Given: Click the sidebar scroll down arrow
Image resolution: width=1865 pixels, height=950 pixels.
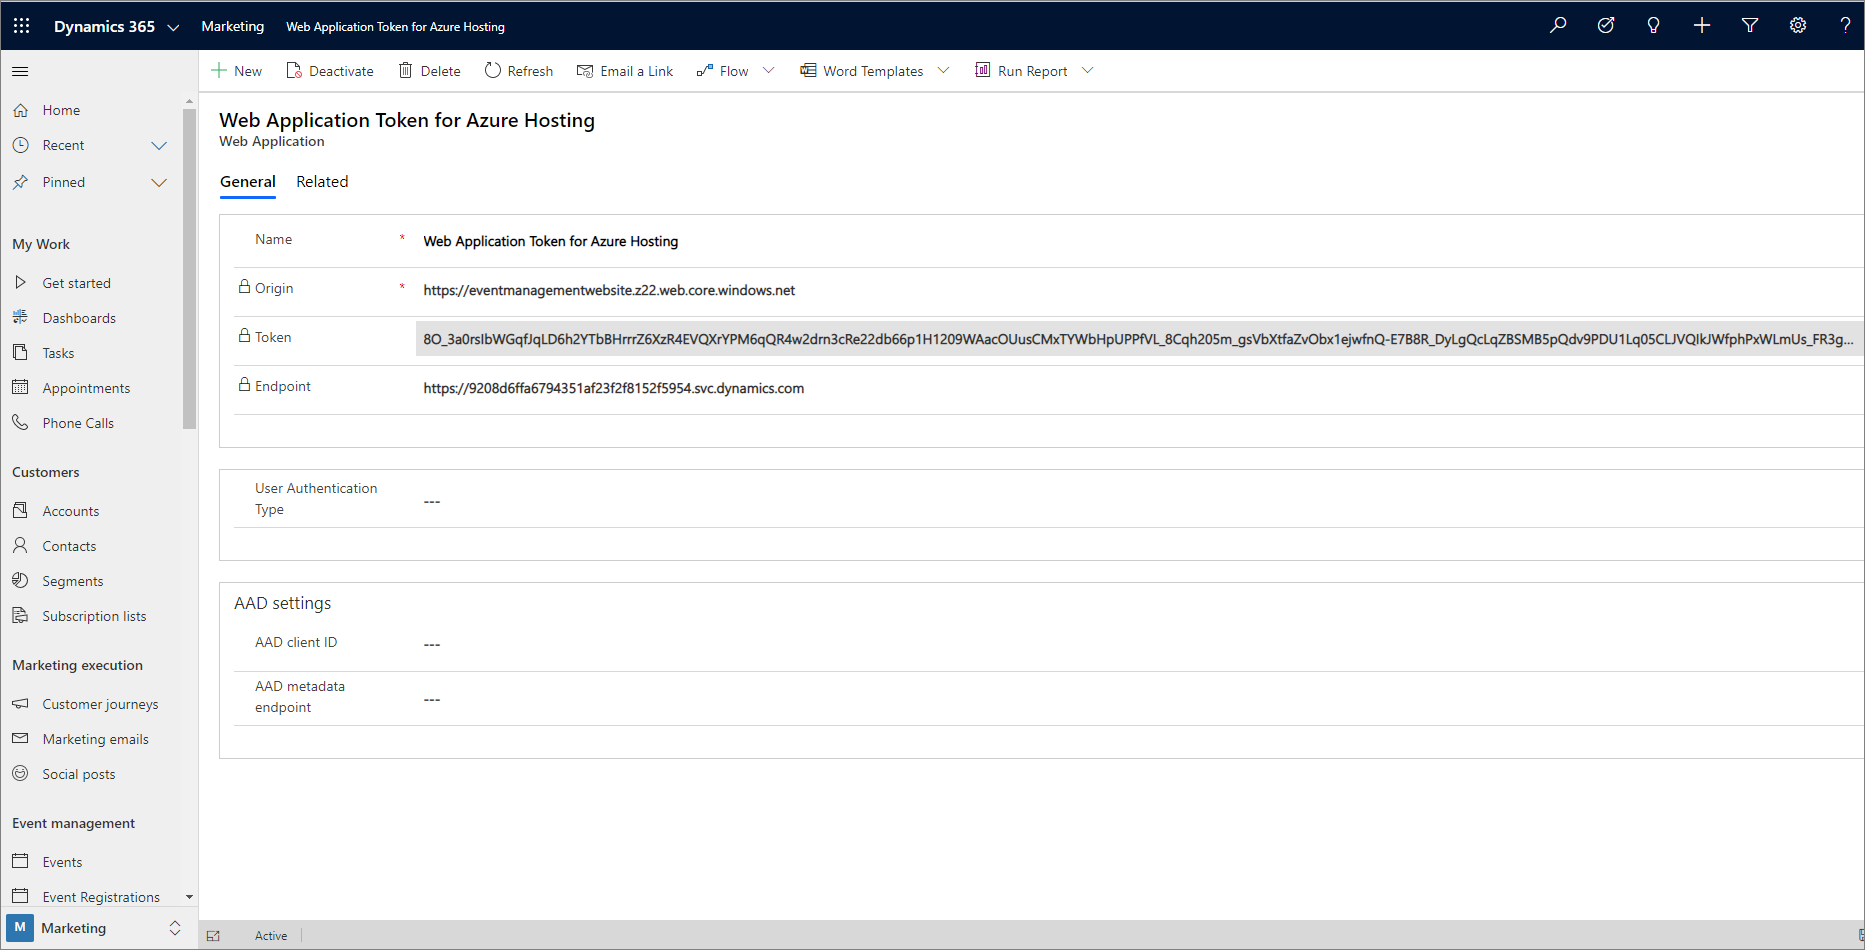Looking at the screenshot, I should (x=189, y=897).
